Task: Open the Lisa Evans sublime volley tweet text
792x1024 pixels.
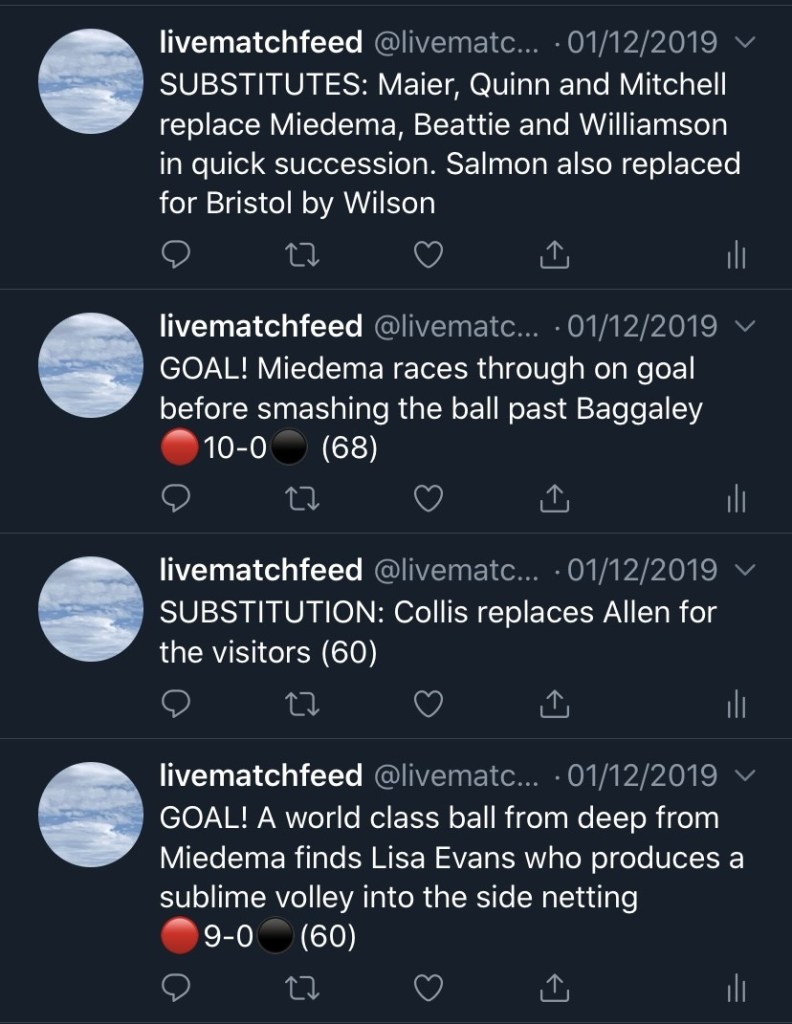Action: (x=450, y=877)
